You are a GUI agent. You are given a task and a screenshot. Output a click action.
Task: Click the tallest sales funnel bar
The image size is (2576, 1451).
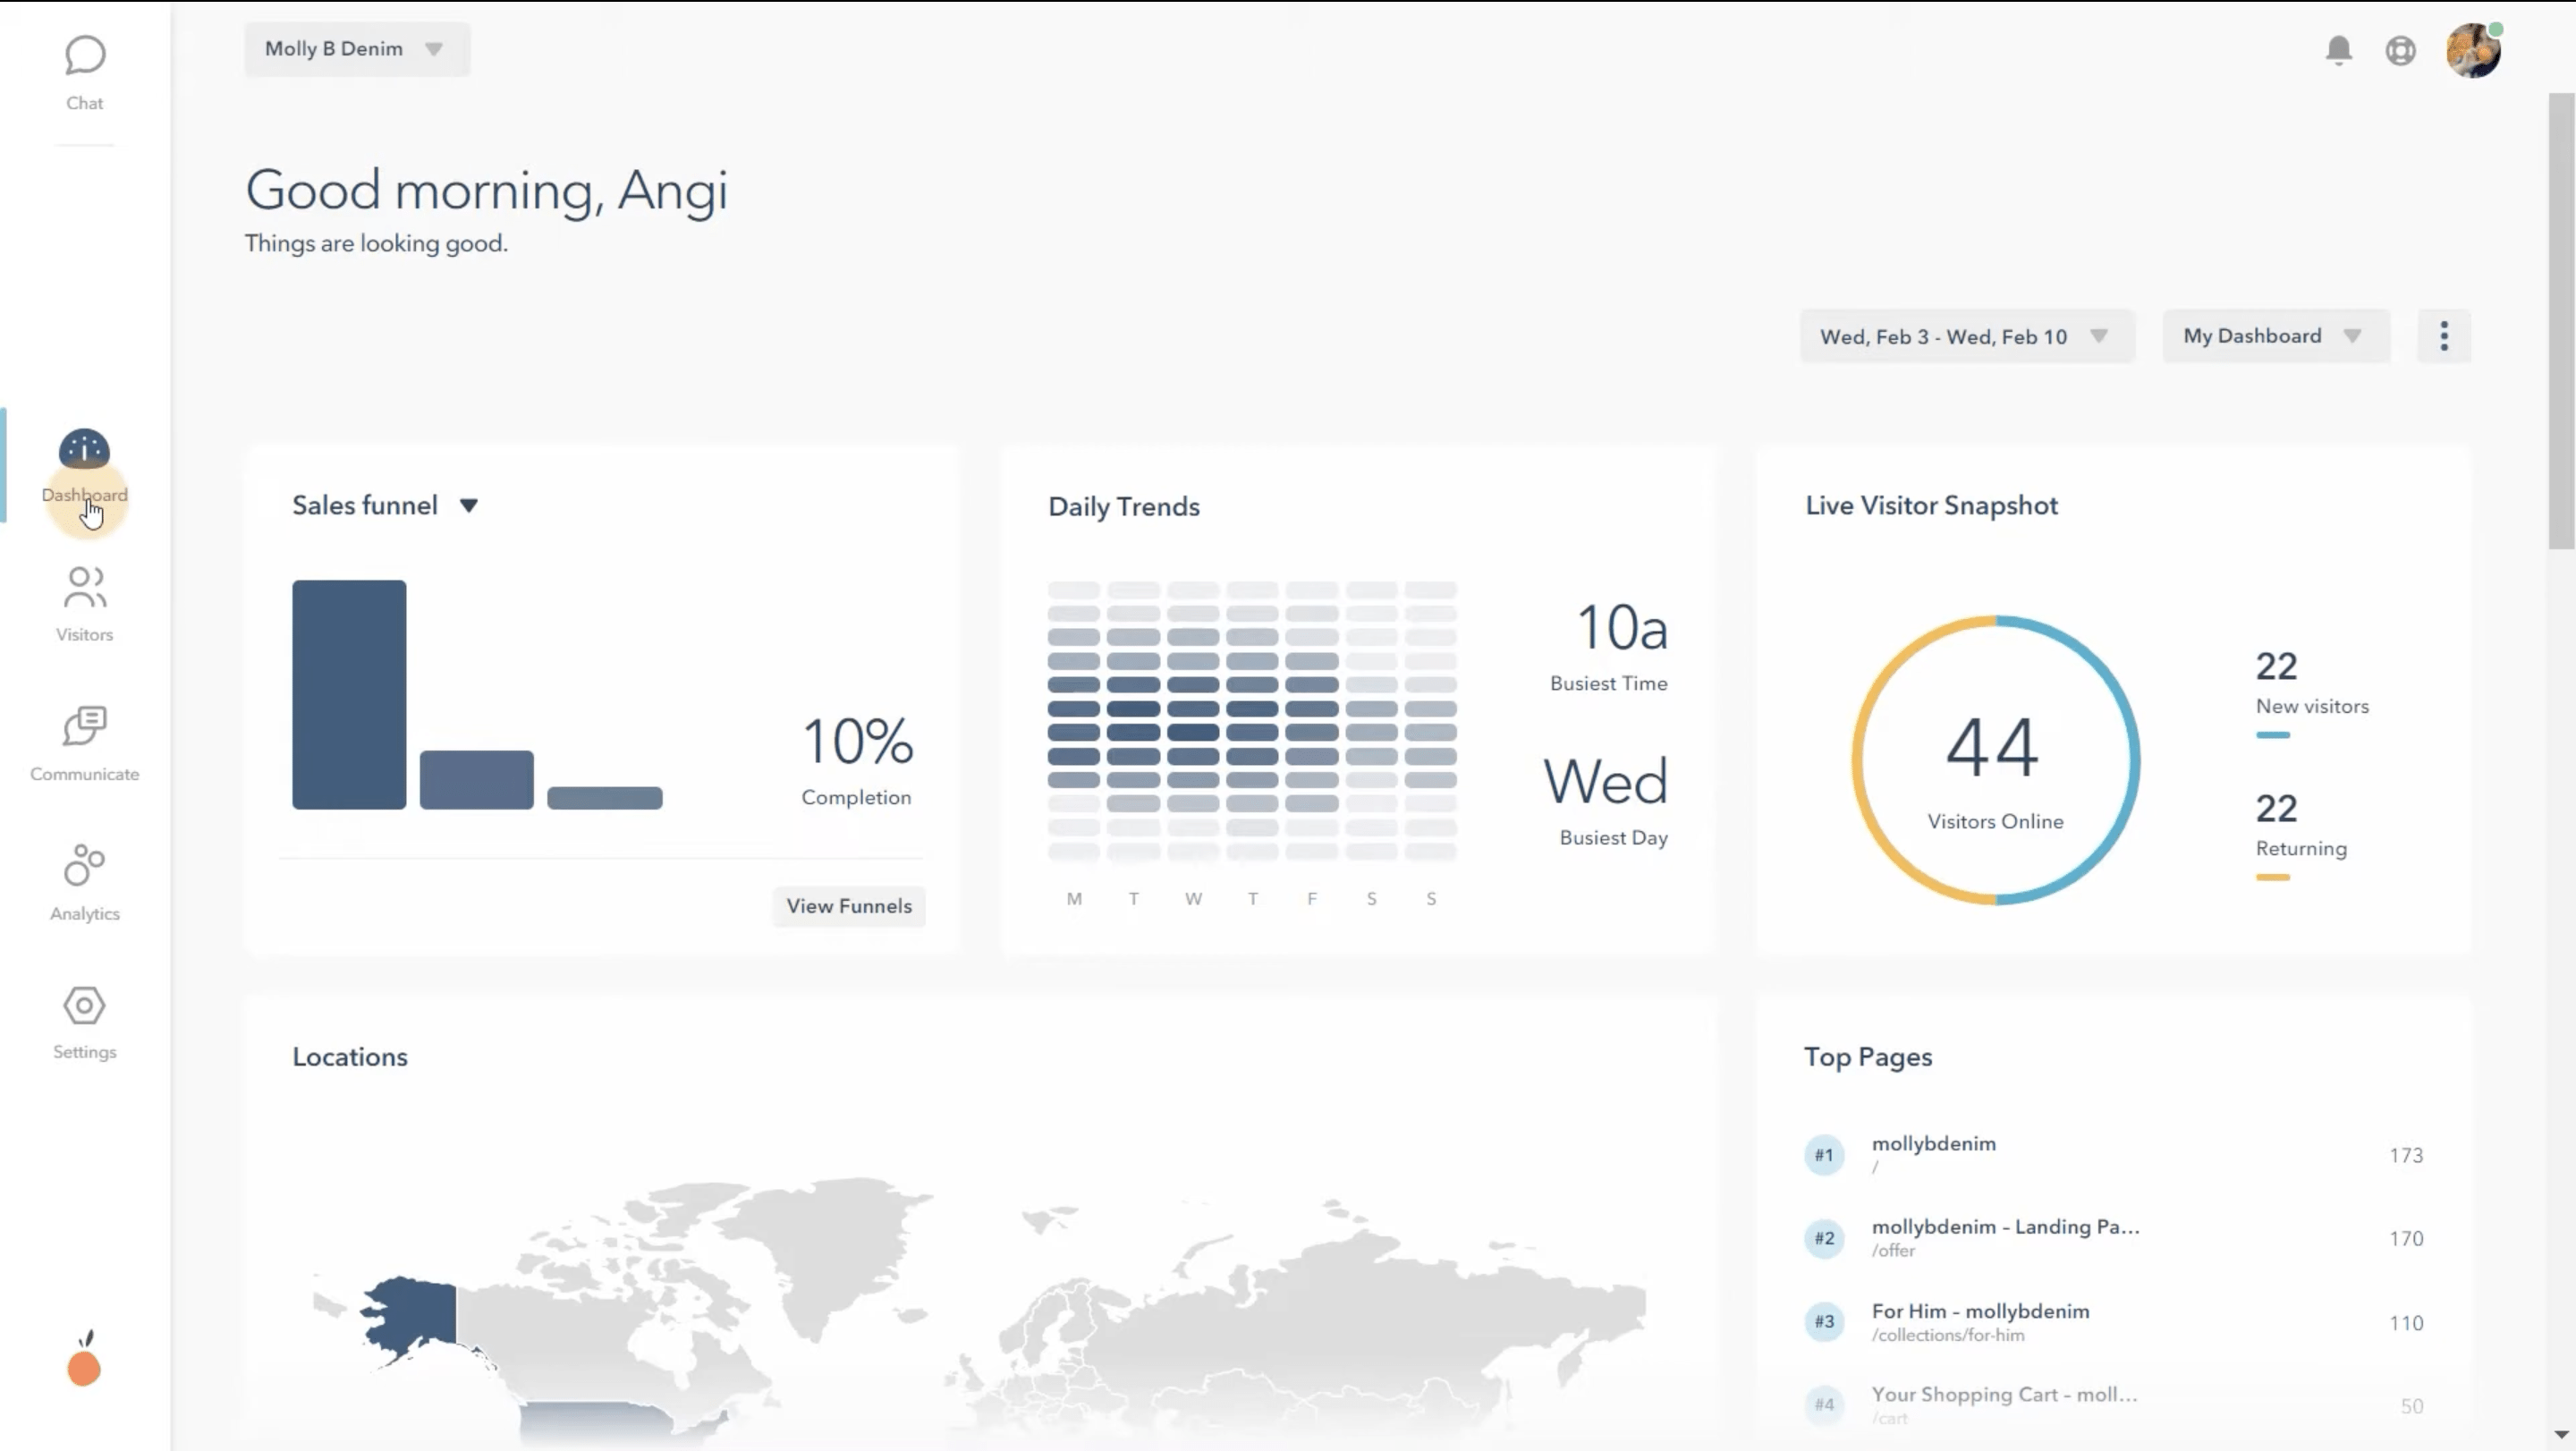click(349, 694)
